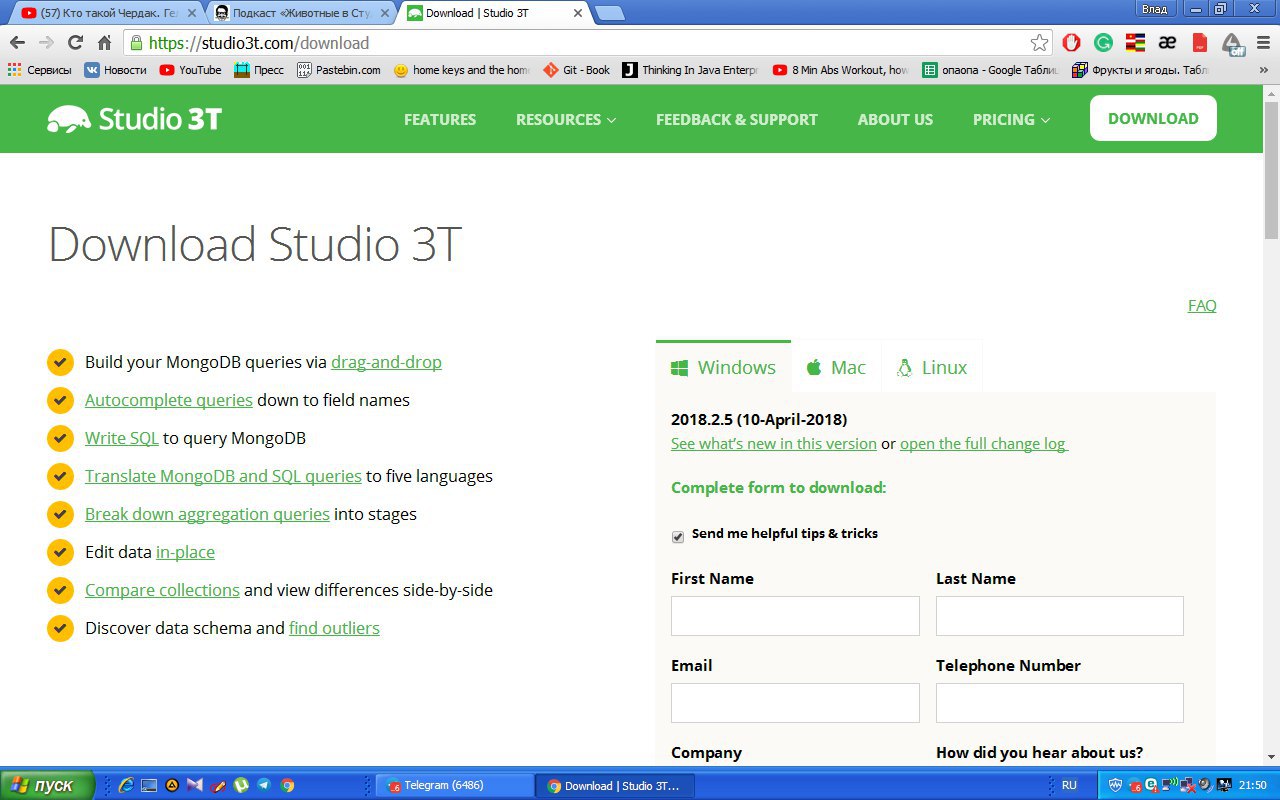This screenshot has width=1280, height=800.
Task: Click the Studio 3T logo
Action: (x=134, y=119)
